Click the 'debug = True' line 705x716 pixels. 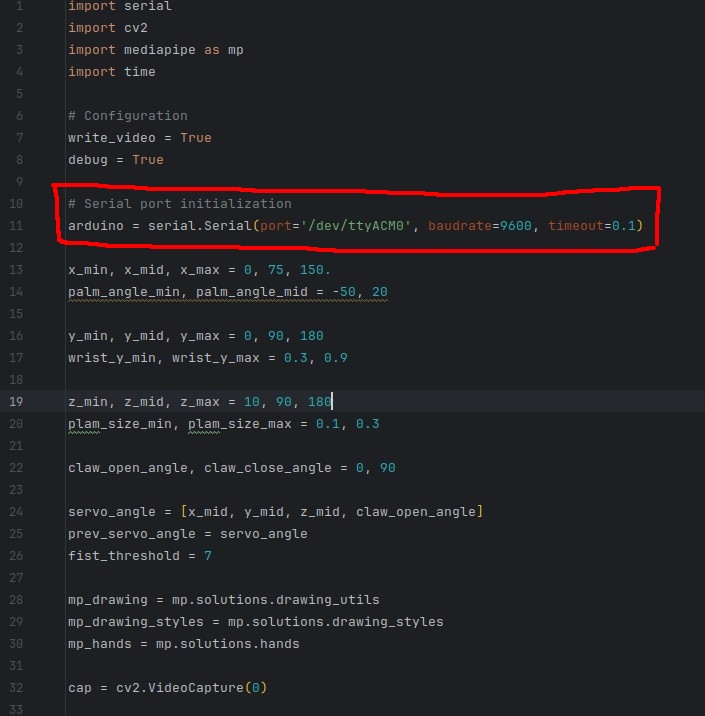click(x=116, y=160)
